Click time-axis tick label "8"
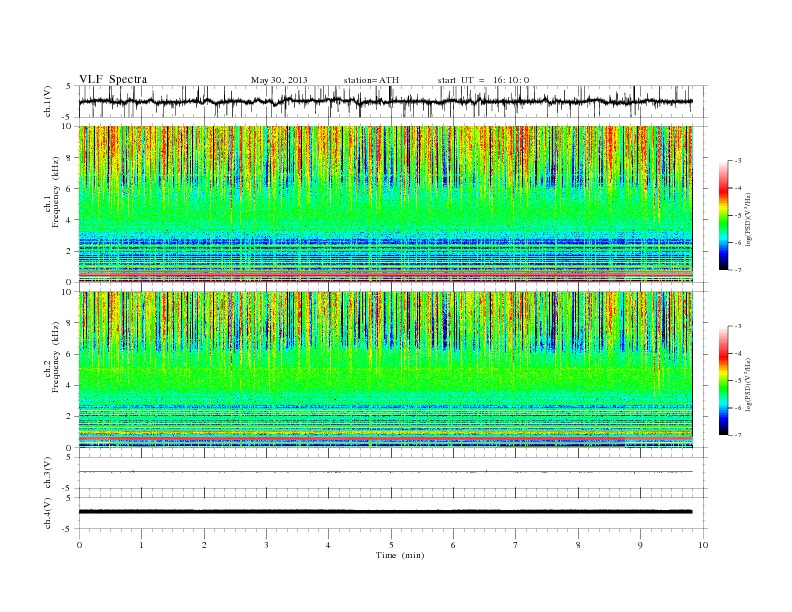792x612 pixels. pyautogui.click(x=578, y=545)
